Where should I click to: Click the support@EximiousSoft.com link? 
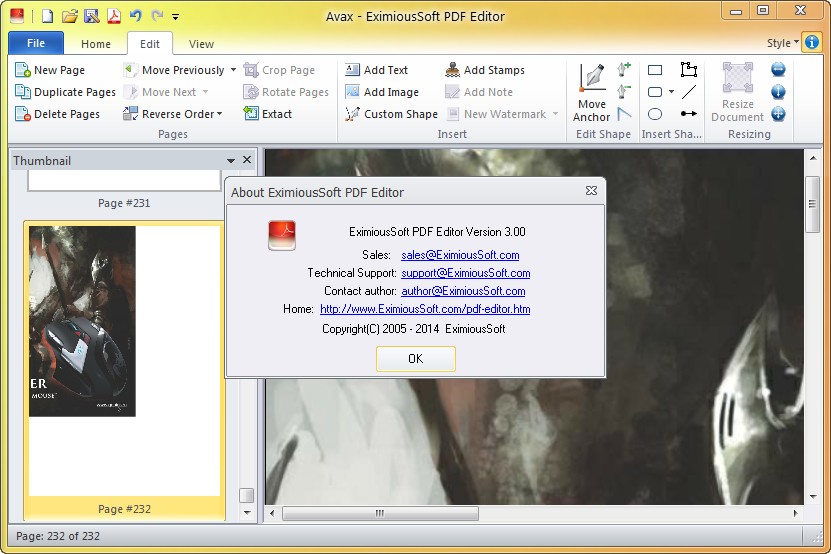tap(465, 273)
